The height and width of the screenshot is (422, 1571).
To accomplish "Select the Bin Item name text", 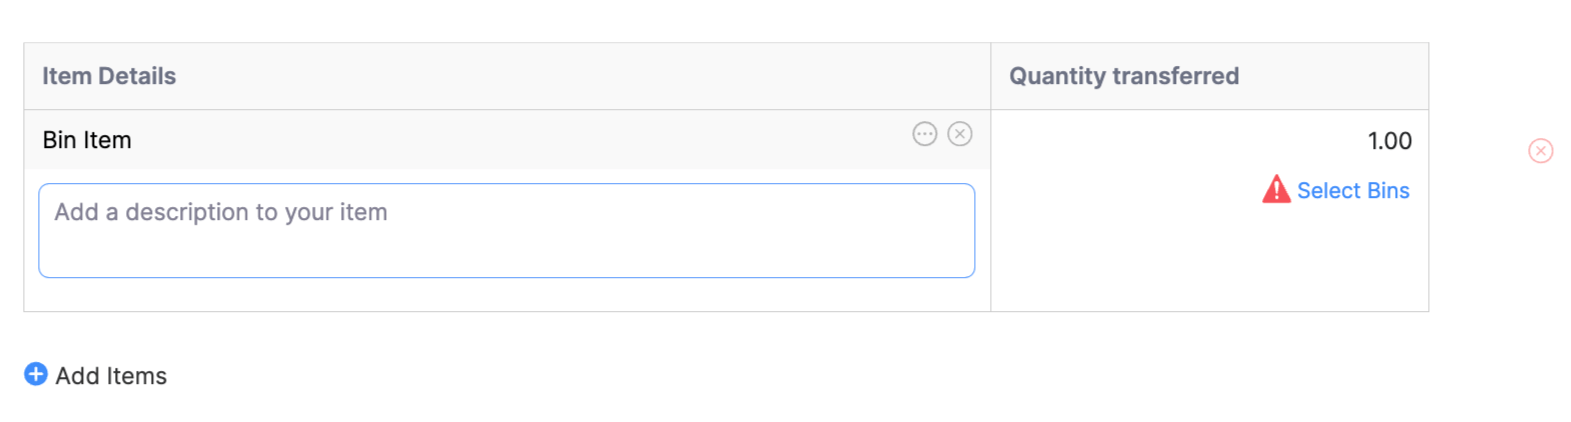I will tap(87, 140).
